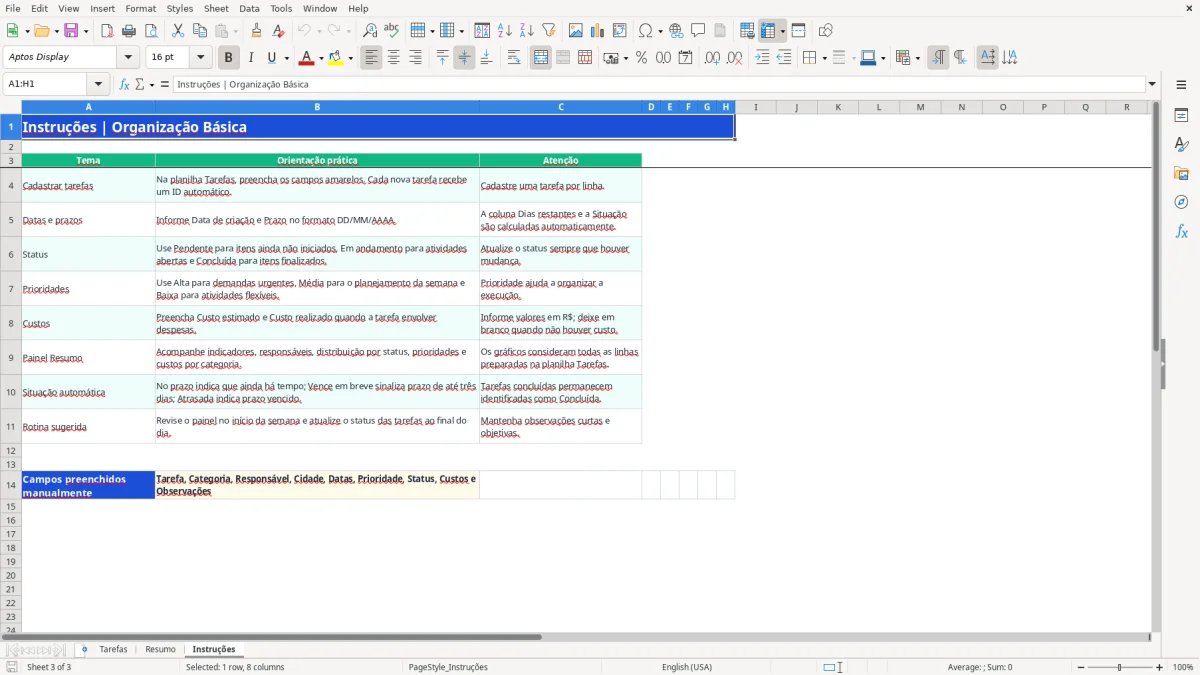The width and height of the screenshot is (1200, 675).
Task: Switch to the Tarefas sheet tab
Action: tap(113, 649)
